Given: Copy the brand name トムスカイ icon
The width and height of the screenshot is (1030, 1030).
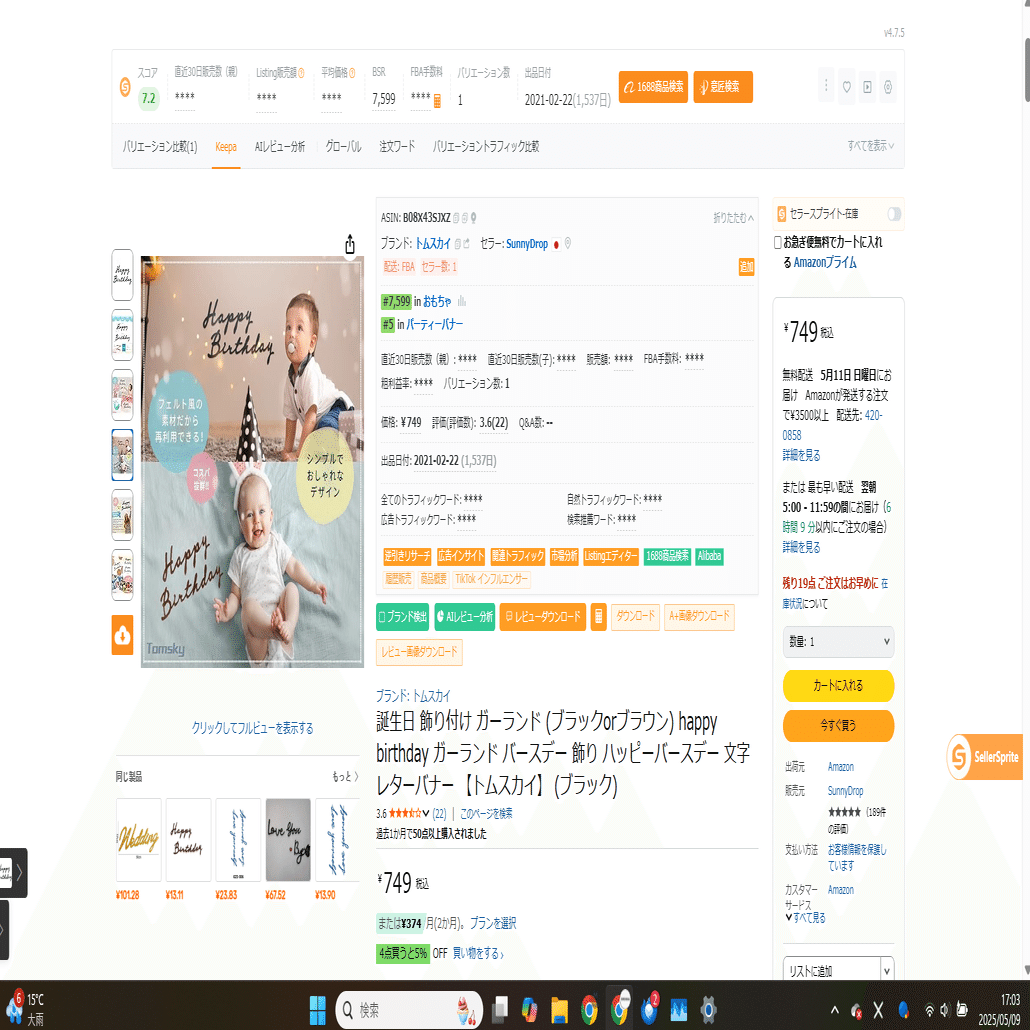Looking at the screenshot, I should pyautogui.click(x=458, y=244).
